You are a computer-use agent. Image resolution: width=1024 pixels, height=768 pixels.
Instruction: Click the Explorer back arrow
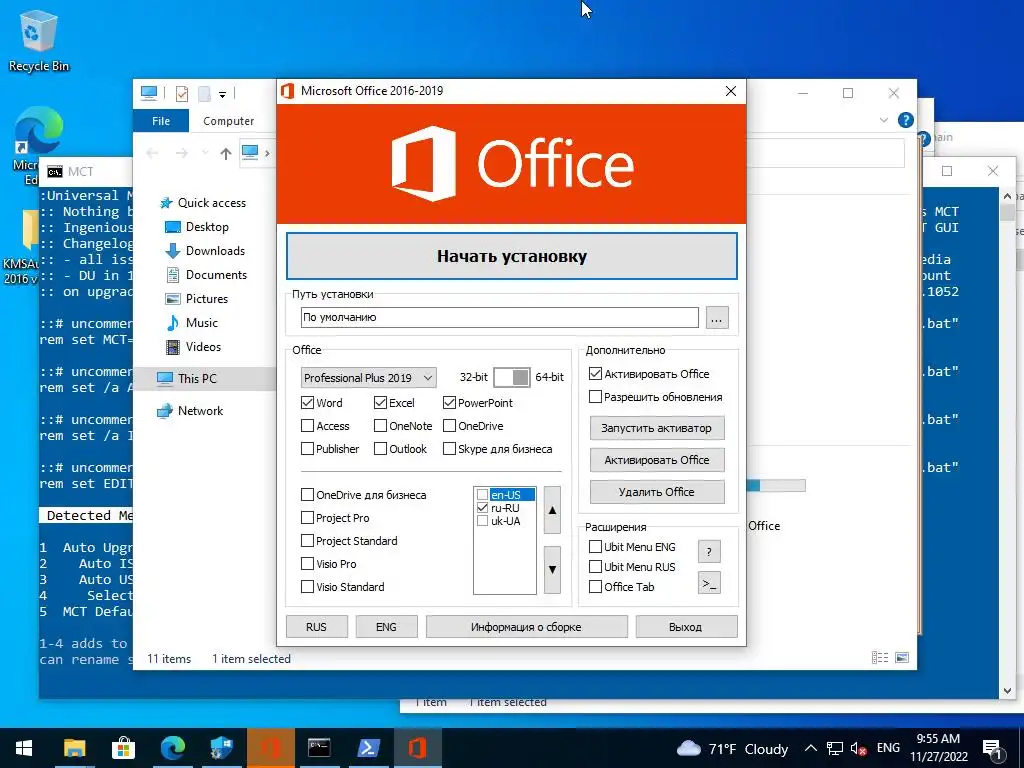tap(152, 153)
